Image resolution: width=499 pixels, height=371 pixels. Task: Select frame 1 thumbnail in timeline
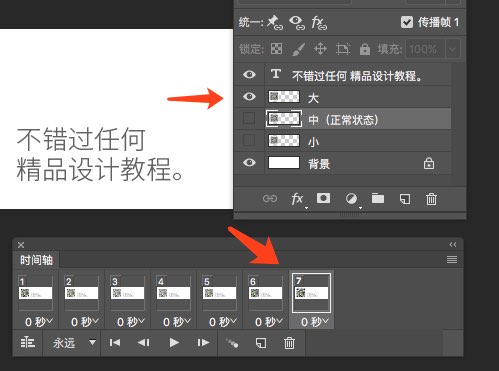[36, 293]
